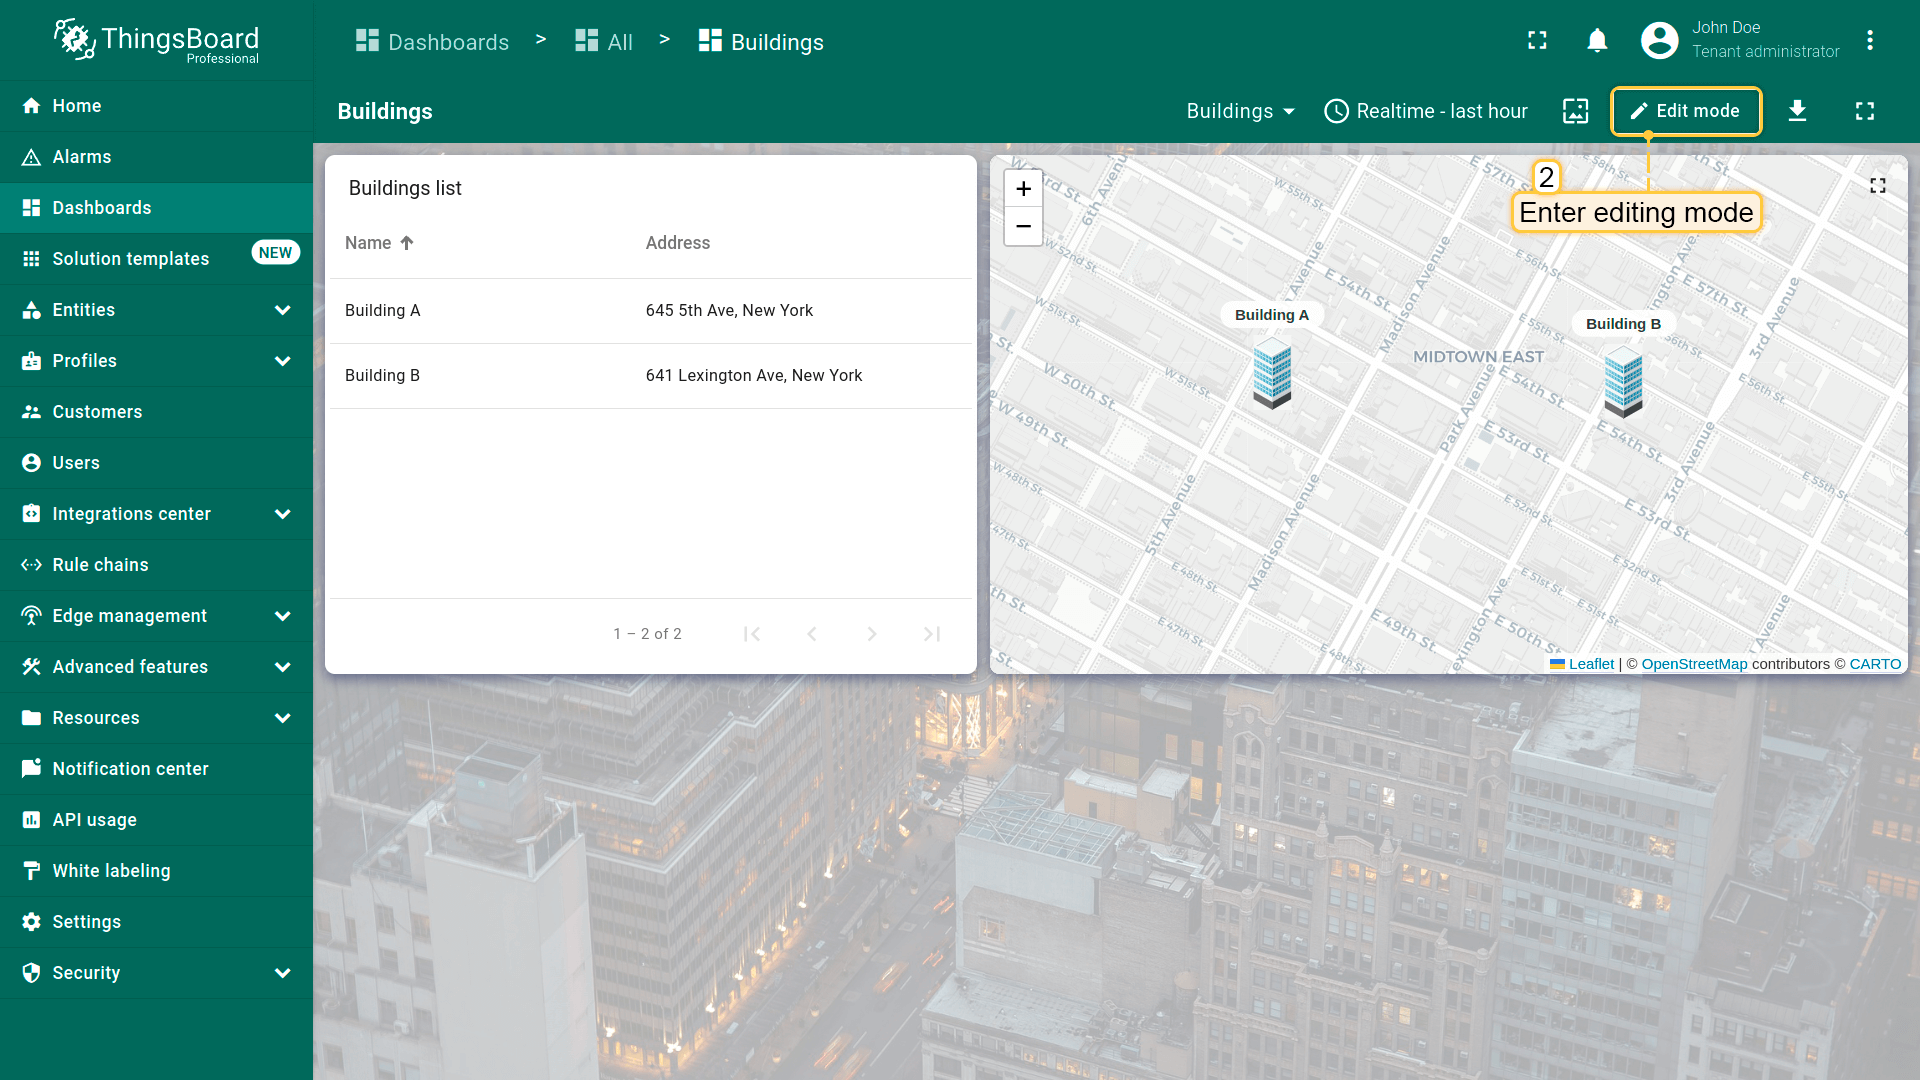This screenshot has width=1920, height=1080.
Task: Expand the map widget to fullscreen
Action: point(1877,186)
